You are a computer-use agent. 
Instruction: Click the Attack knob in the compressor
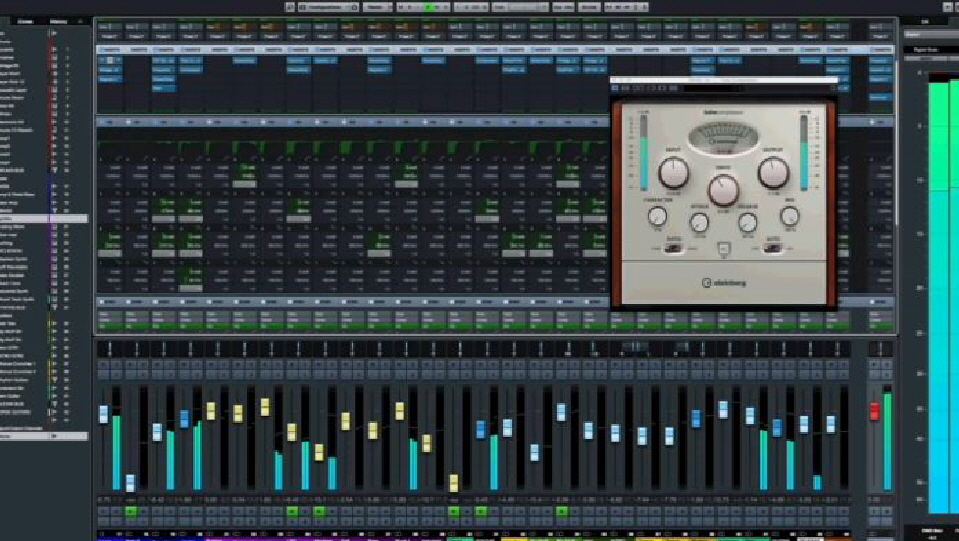click(700, 222)
